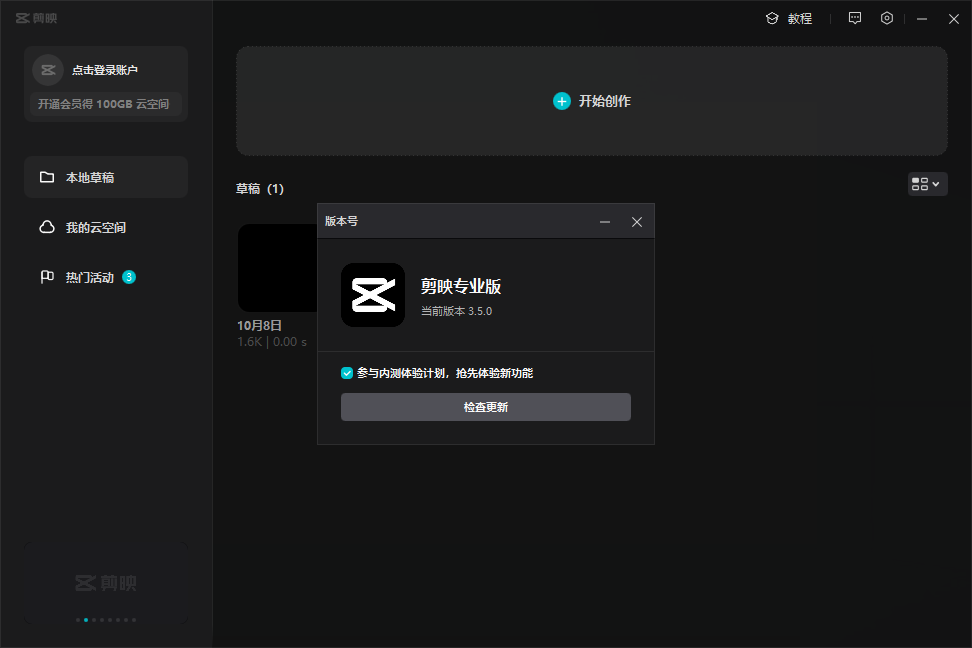Open the 10月8日 draft thumbnail

click(x=276, y=268)
